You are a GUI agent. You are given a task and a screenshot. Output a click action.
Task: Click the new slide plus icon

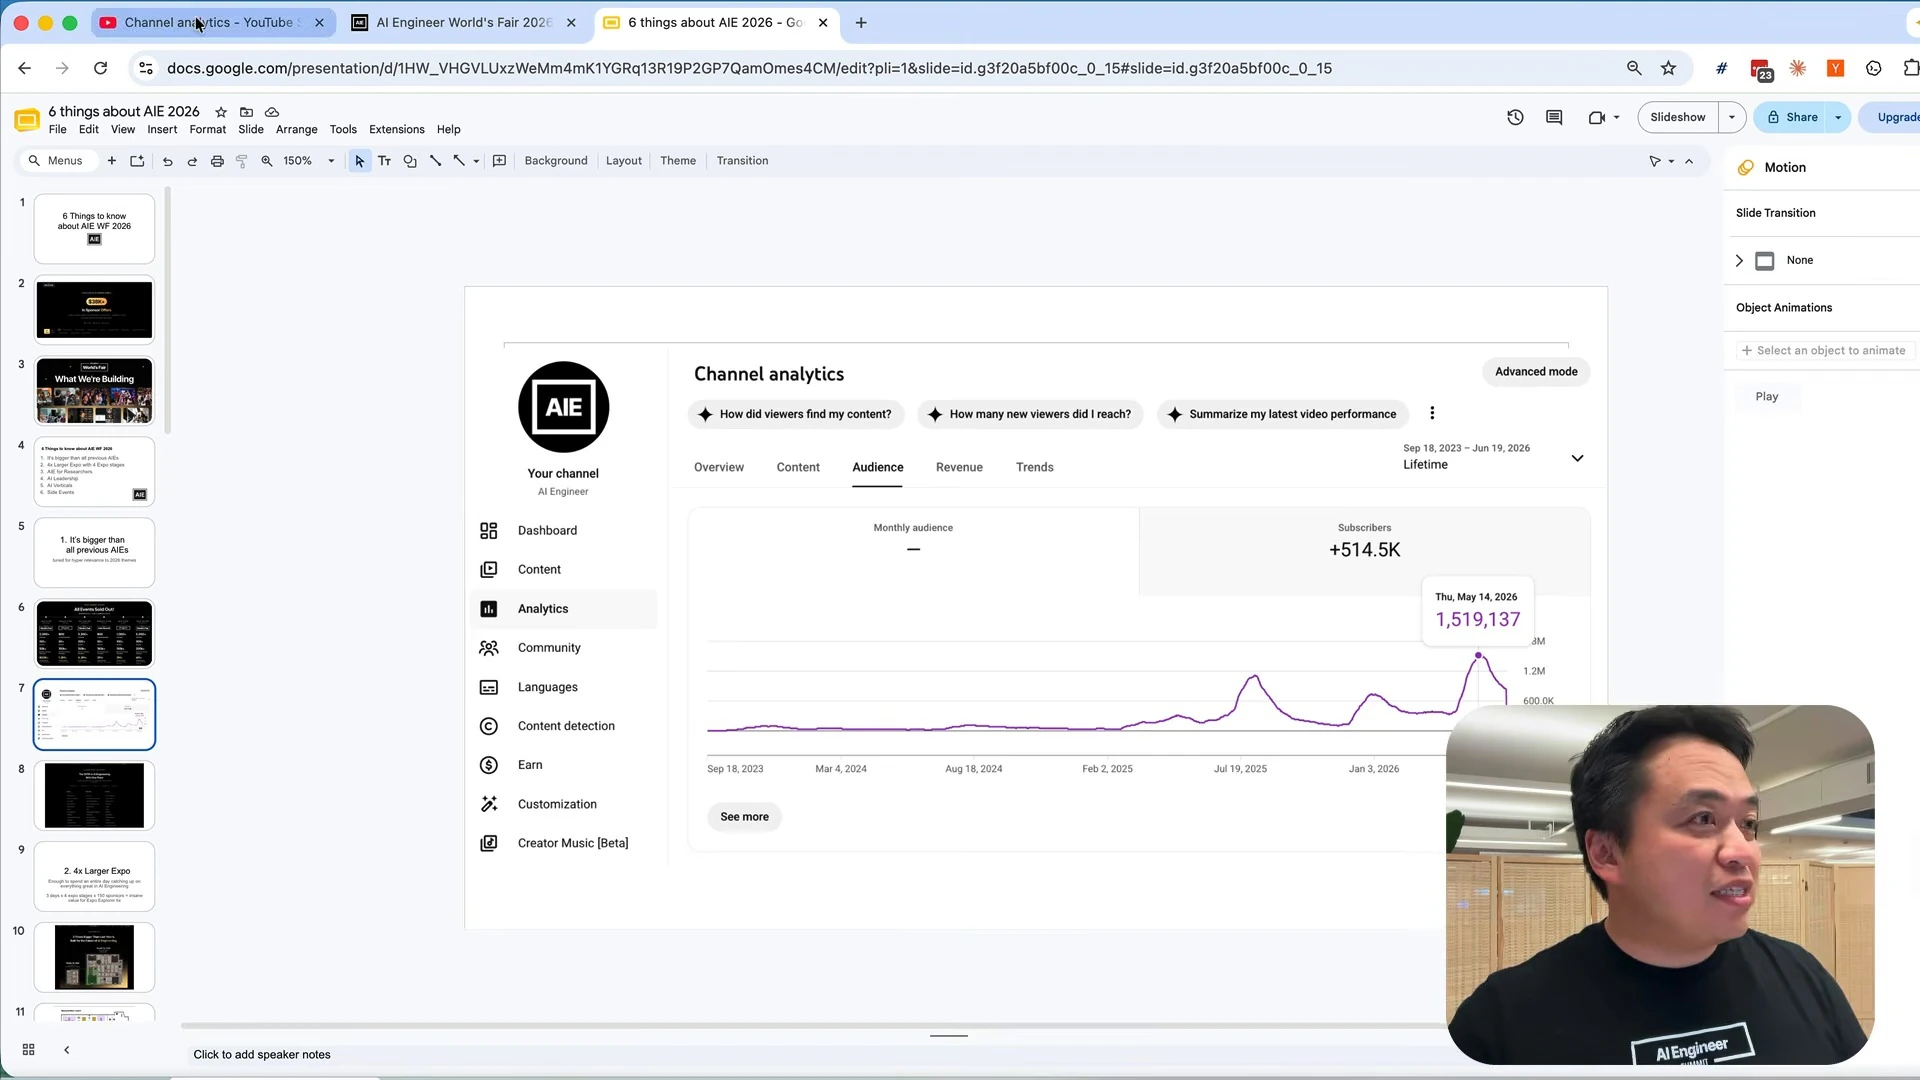tap(112, 161)
